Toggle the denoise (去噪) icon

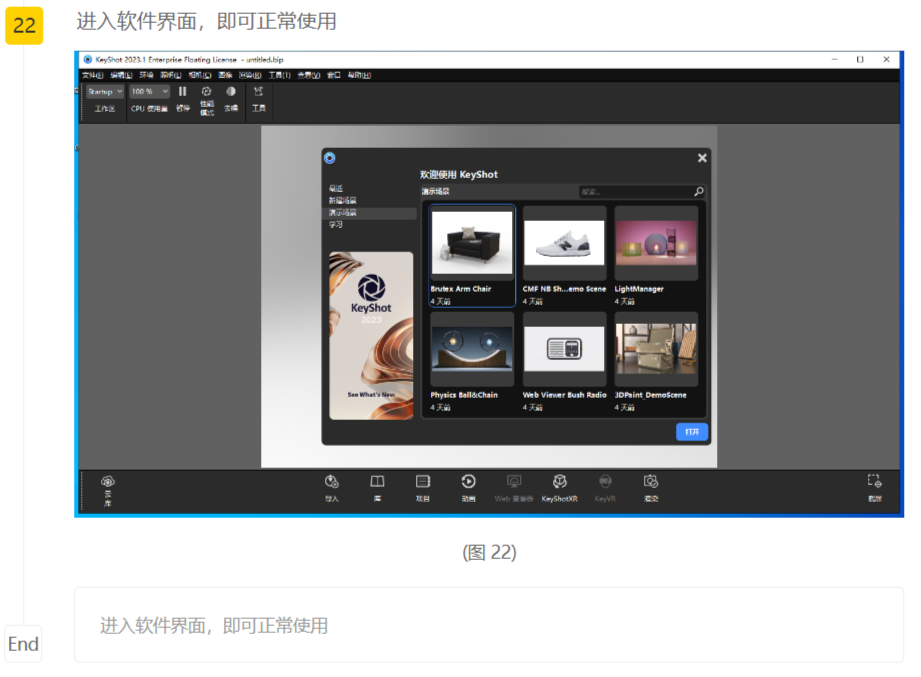pyautogui.click(x=231, y=92)
